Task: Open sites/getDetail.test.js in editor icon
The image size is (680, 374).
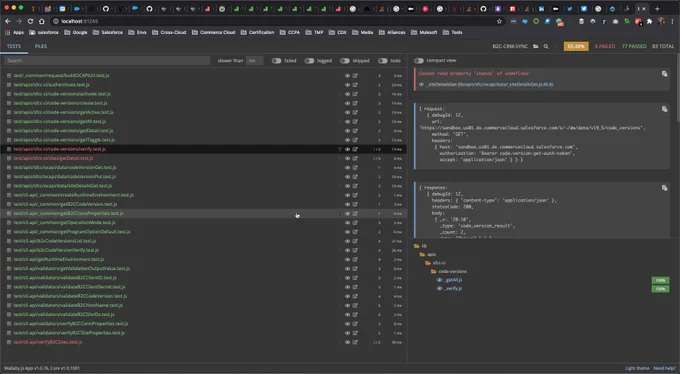Action: 355,158
